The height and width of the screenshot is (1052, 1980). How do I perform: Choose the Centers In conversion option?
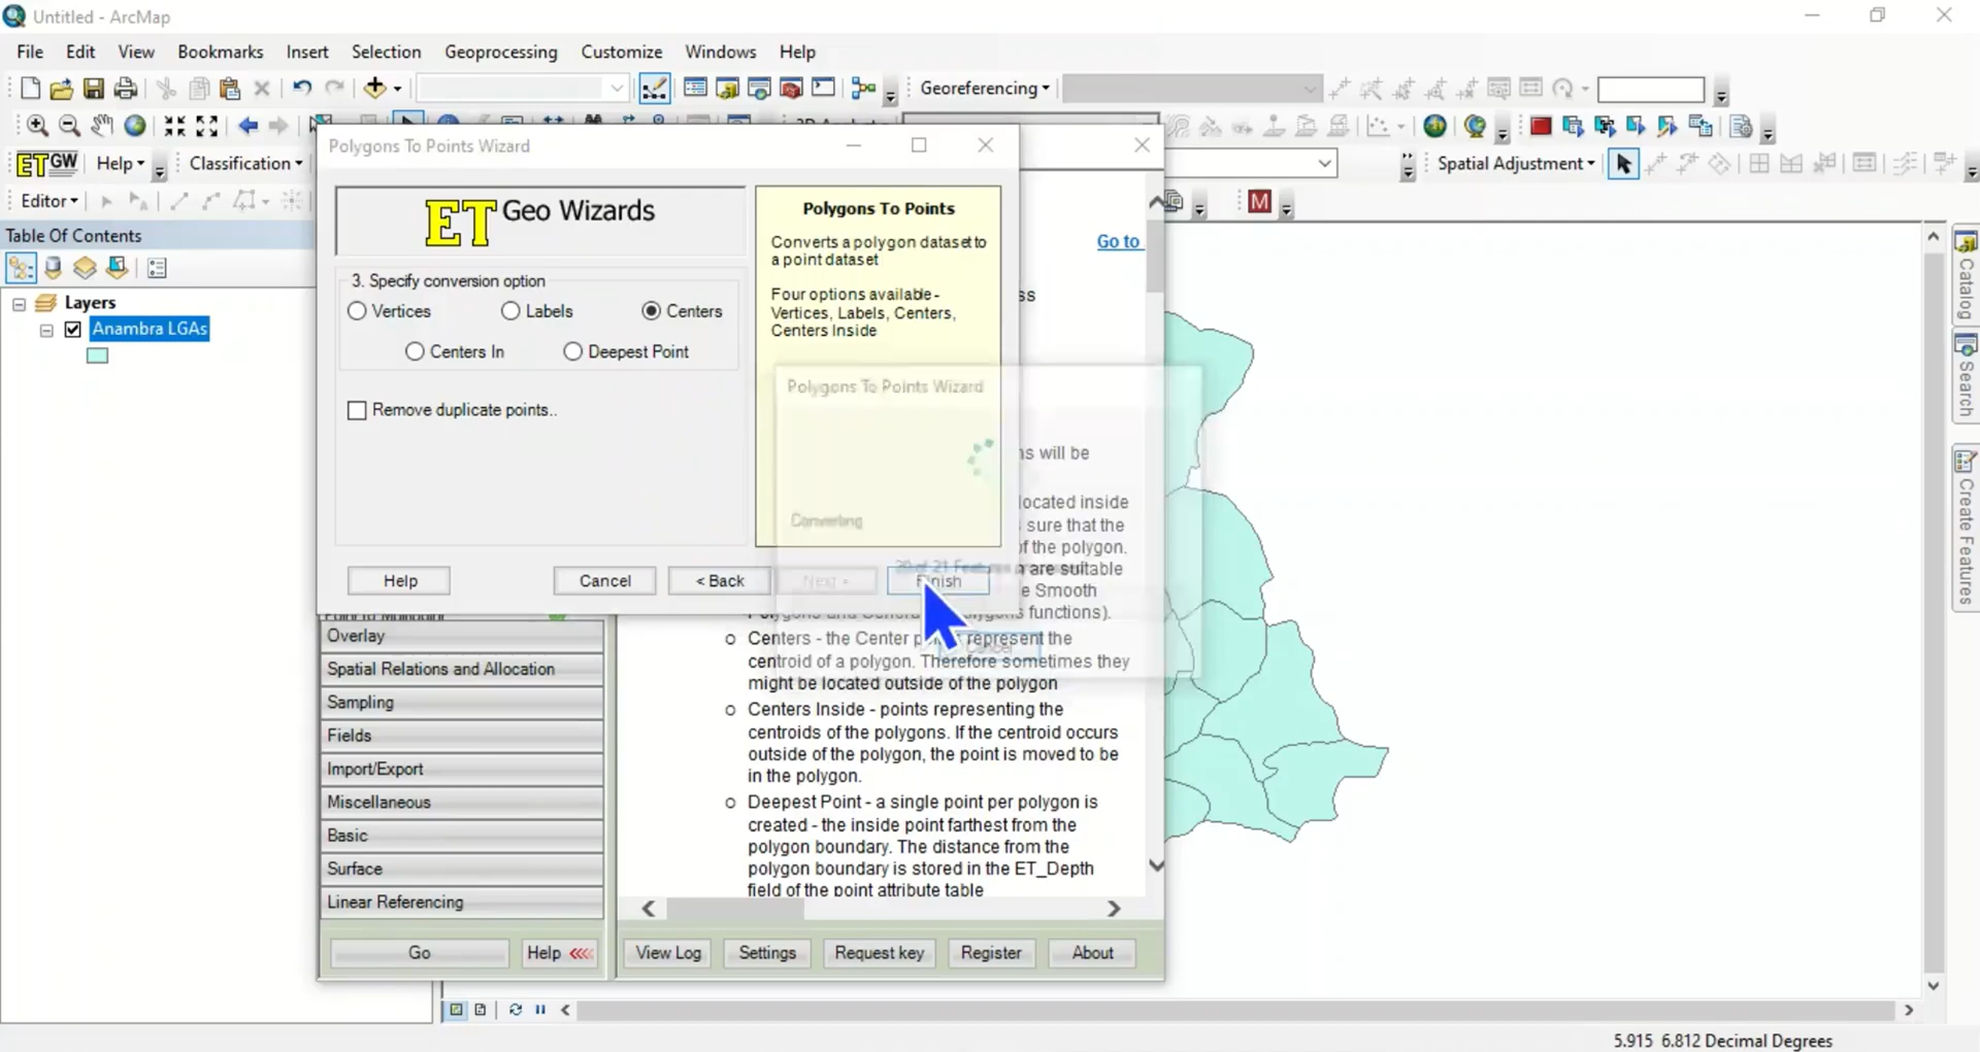(415, 352)
